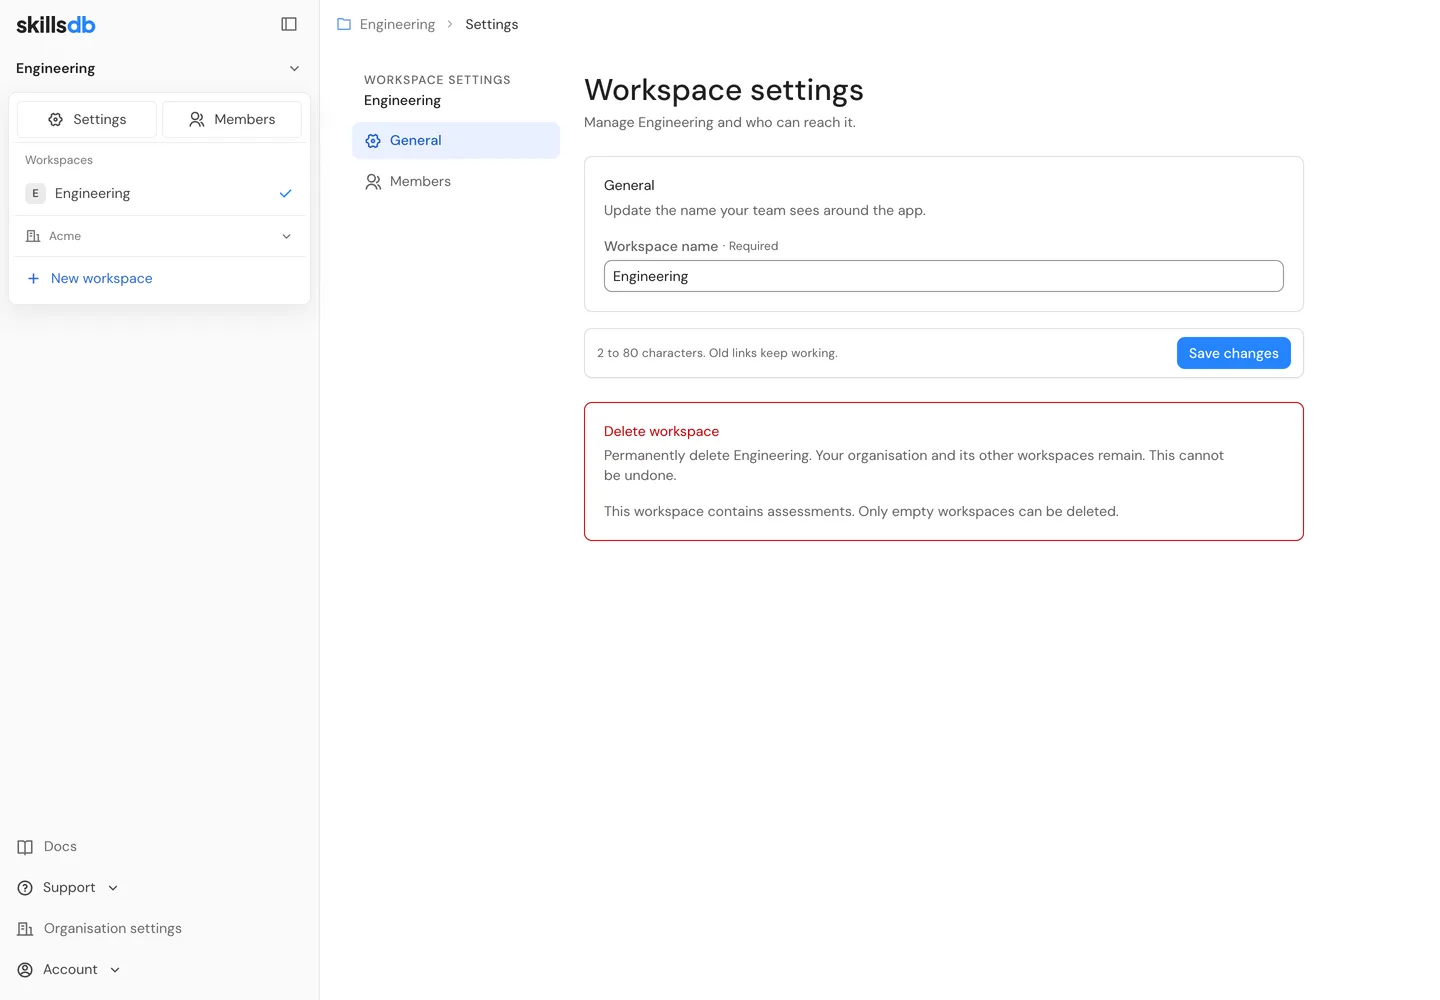The width and height of the screenshot is (1440, 1000).
Task: Toggle the Engineering workspace switcher chevron
Action: (294, 68)
